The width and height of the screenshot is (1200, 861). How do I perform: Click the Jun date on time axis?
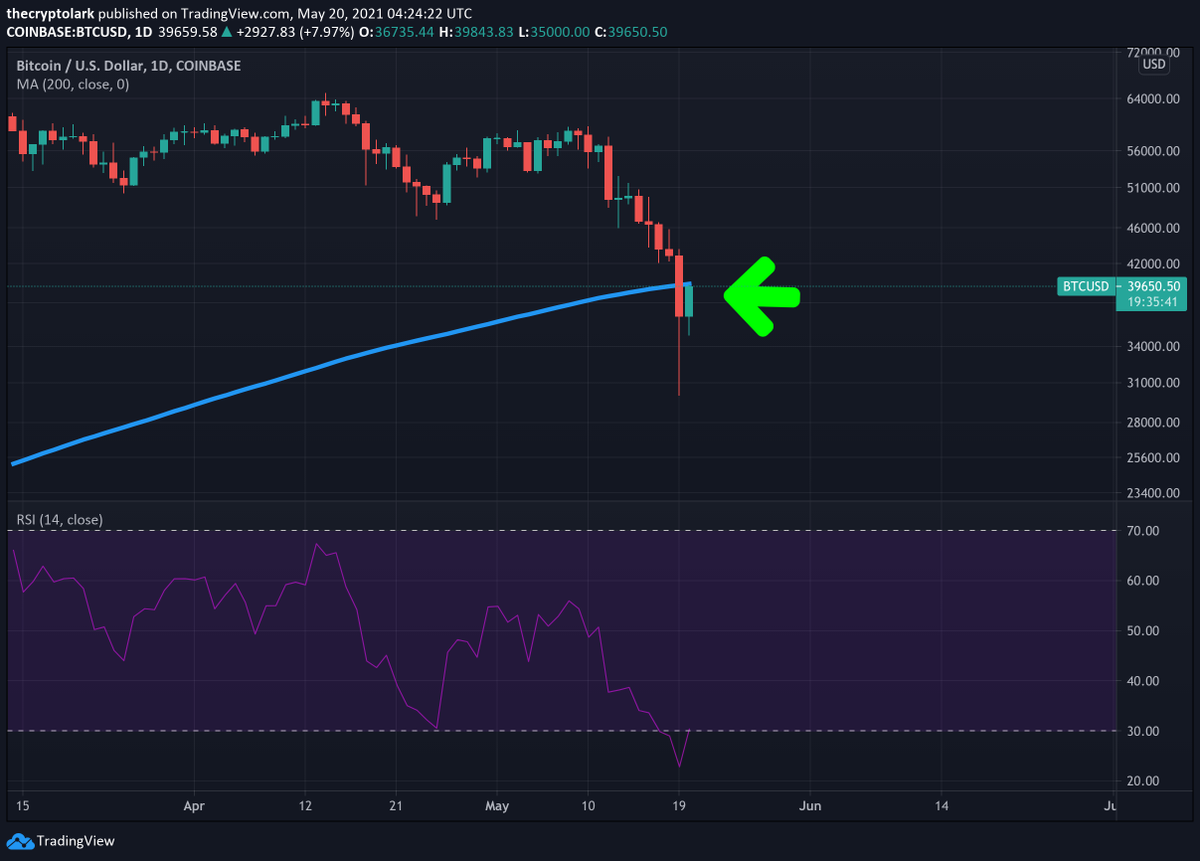tap(811, 805)
